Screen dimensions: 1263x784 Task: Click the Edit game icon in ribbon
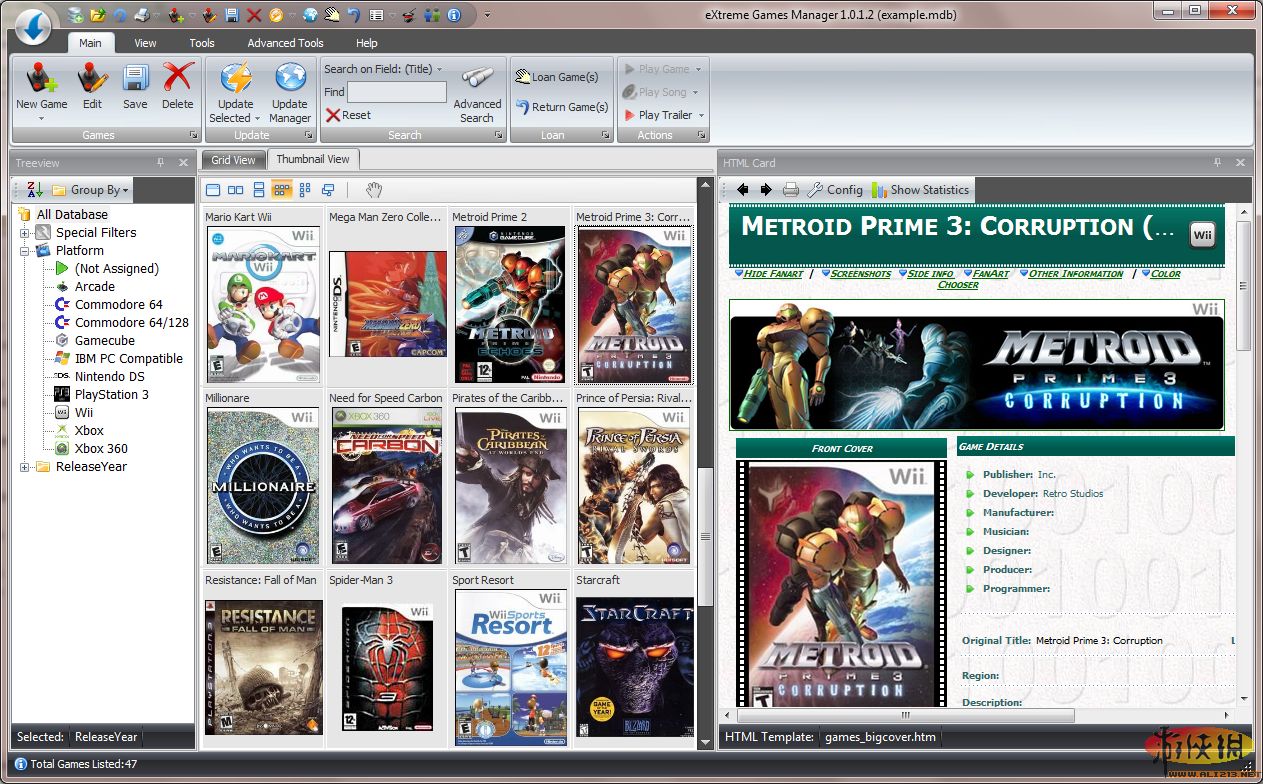point(93,79)
